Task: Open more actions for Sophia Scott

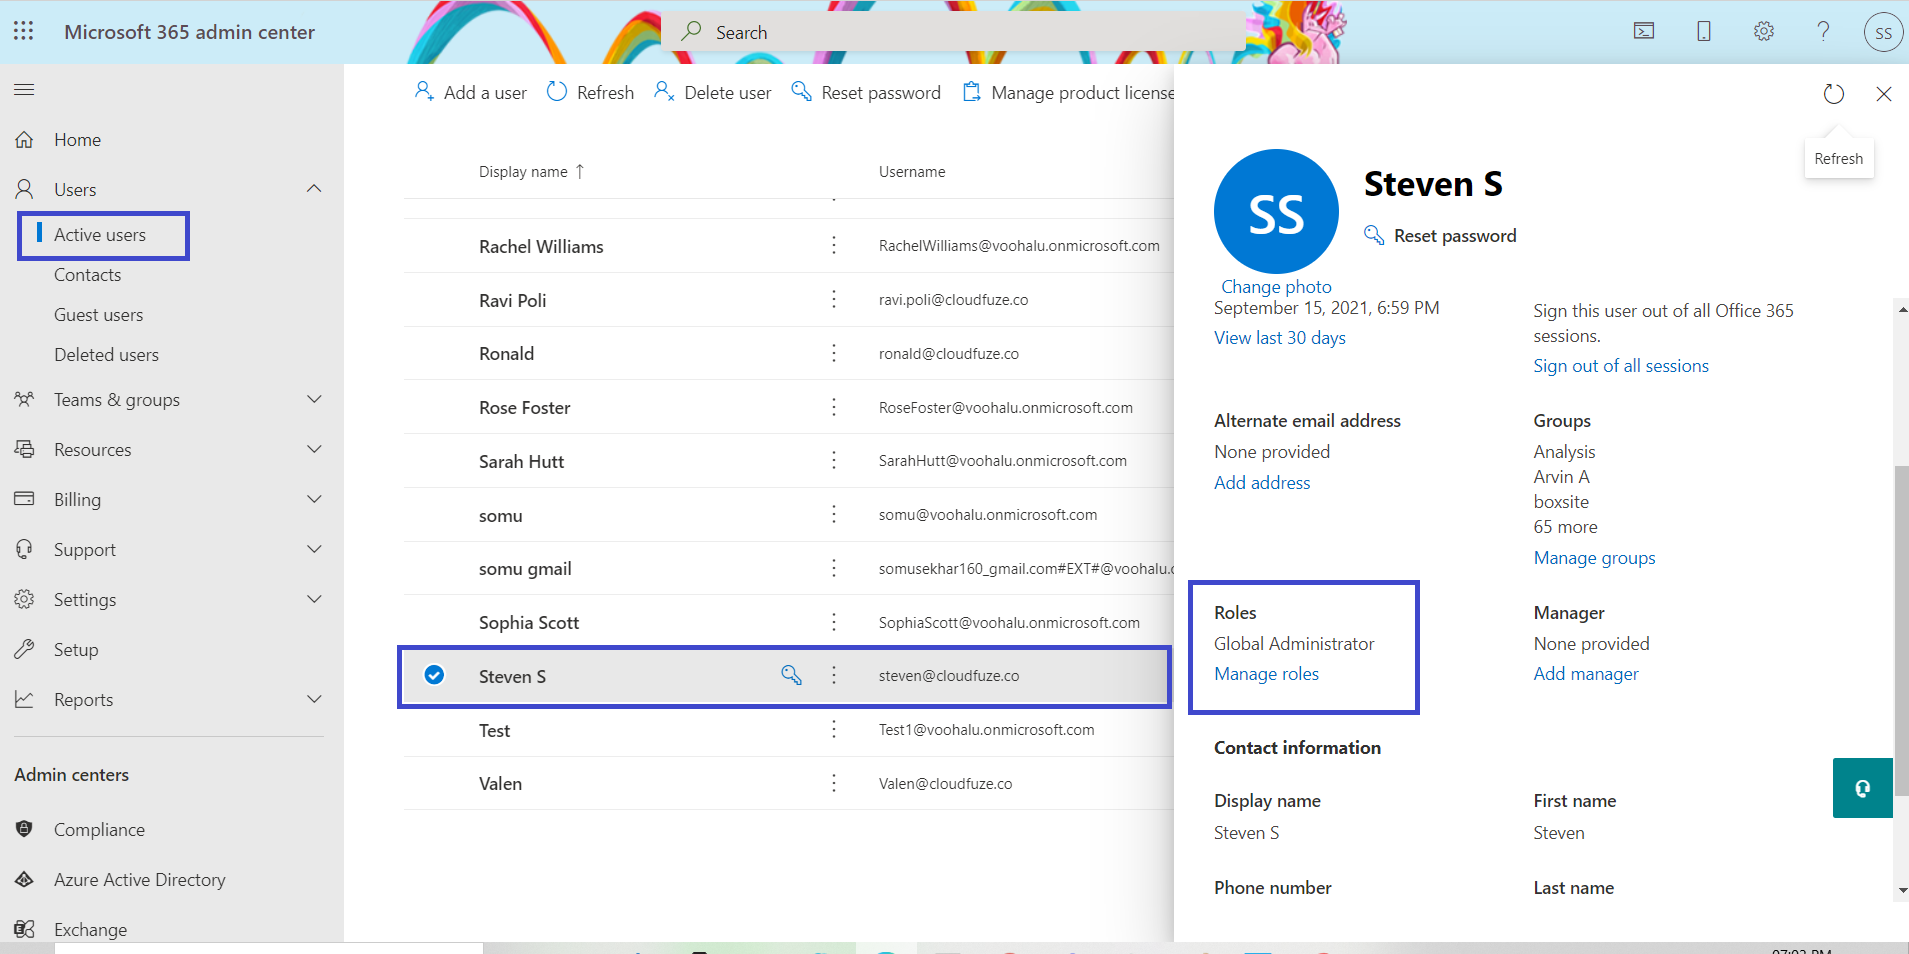Action: (x=834, y=622)
